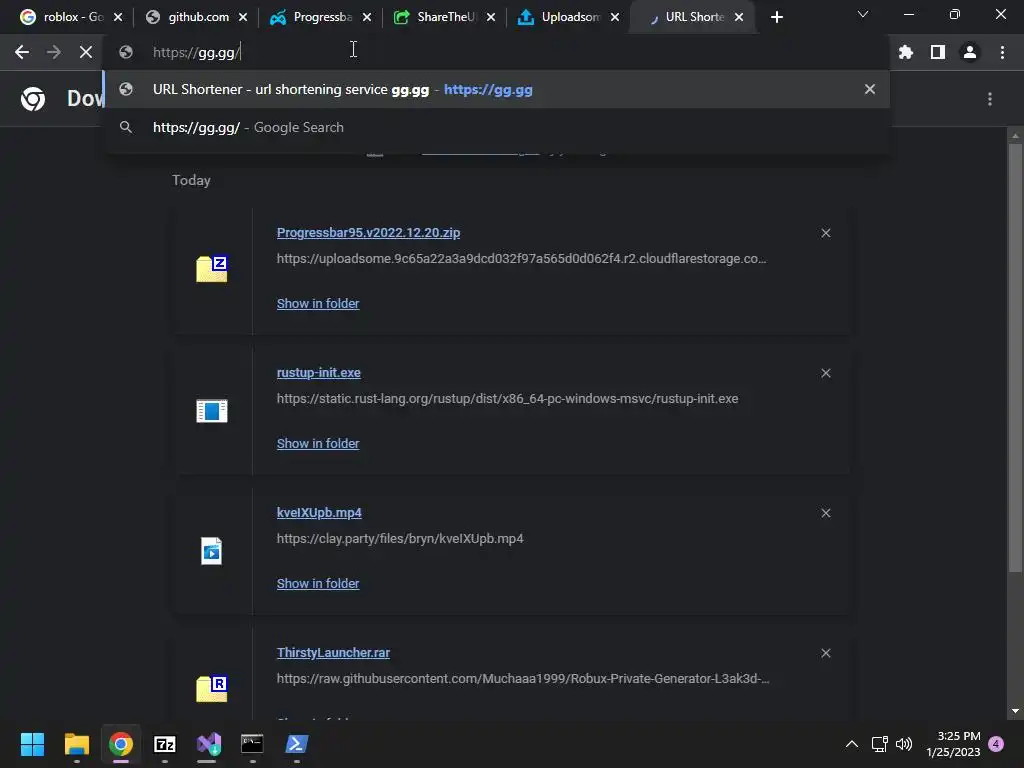
Task: Click the clay.party source URL text
Action: click(x=400, y=539)
